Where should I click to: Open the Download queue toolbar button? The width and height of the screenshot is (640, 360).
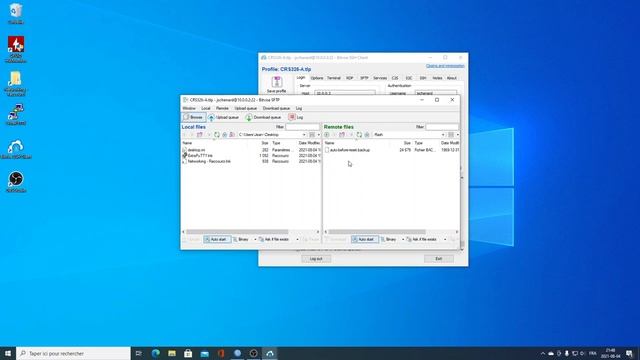[263, 117]
